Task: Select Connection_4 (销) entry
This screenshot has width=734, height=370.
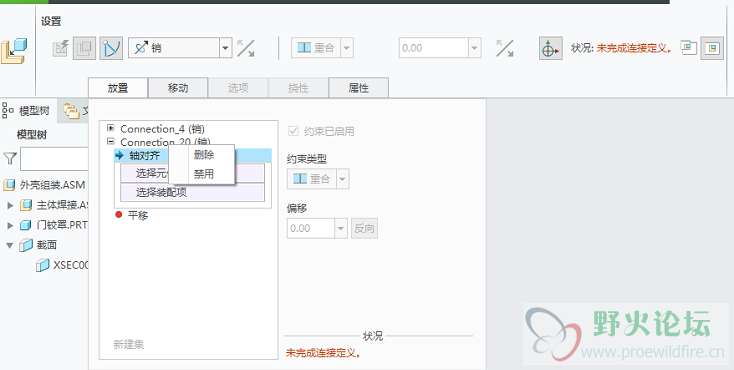Action: (x=162, y=129)
